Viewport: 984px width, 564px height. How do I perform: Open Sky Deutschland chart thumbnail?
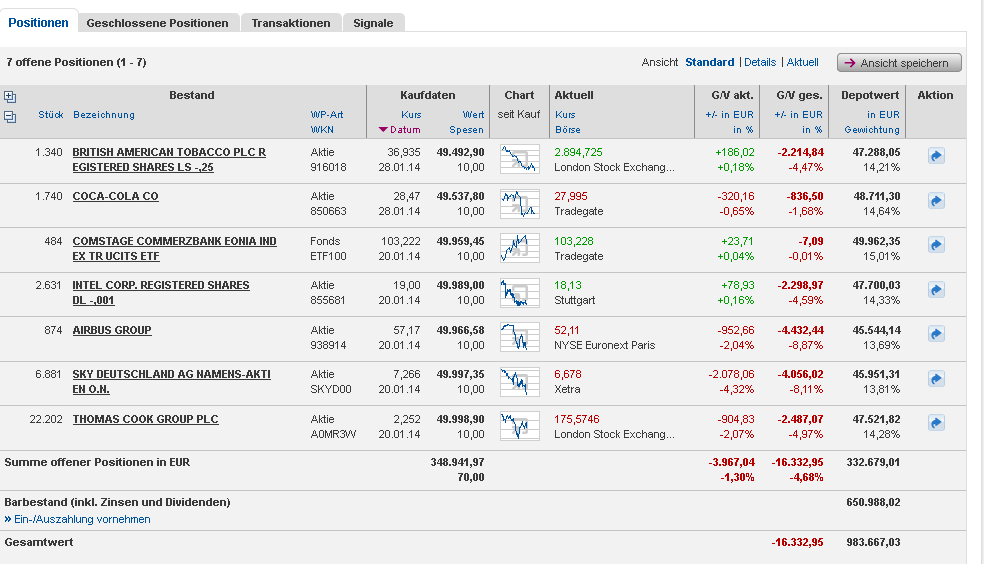(x=519, y=382)
